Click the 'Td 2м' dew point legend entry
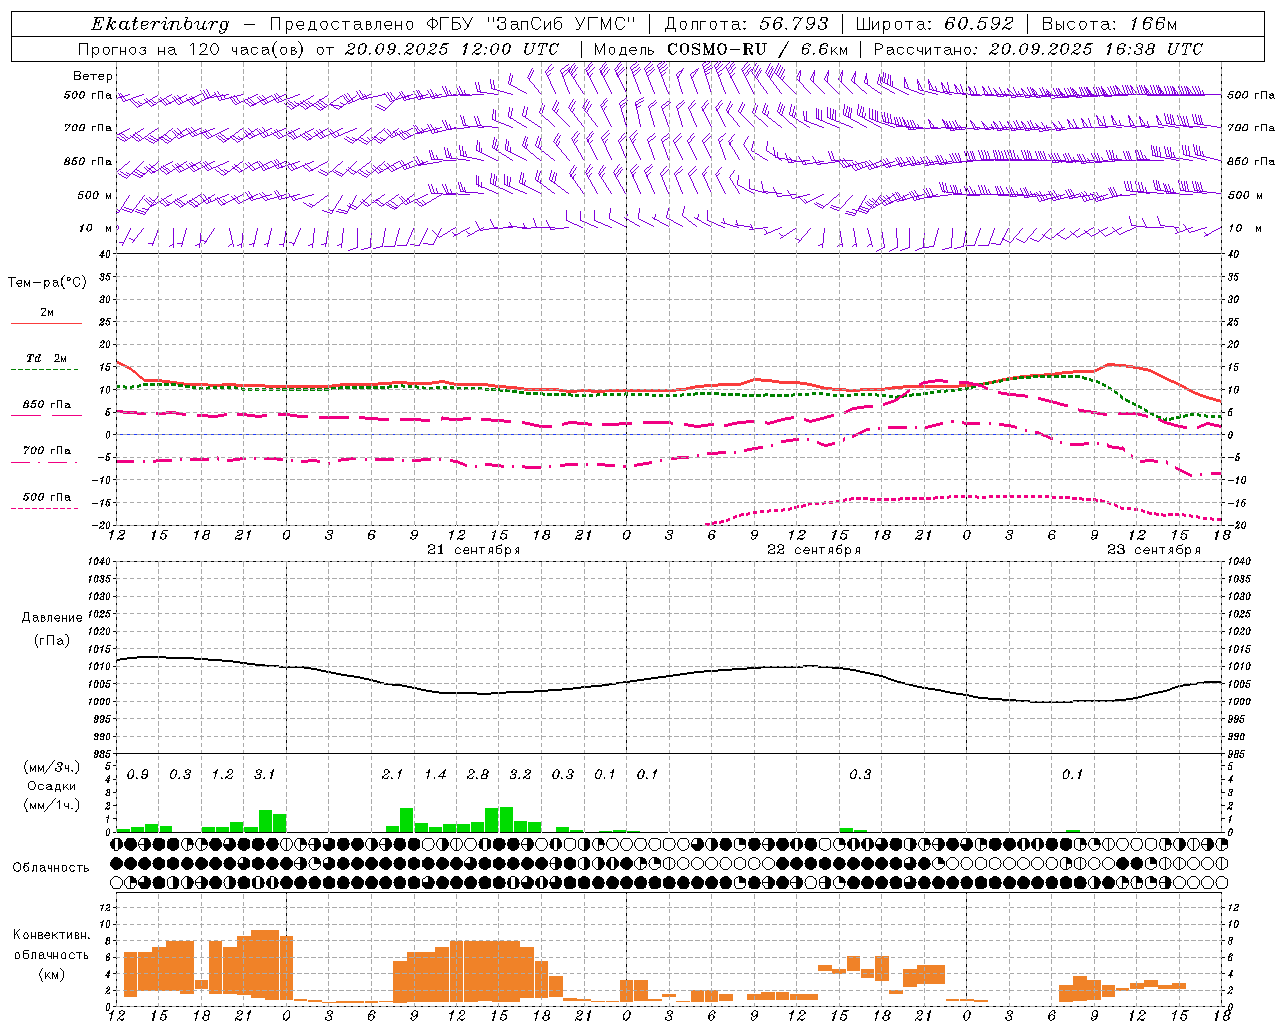1280x1024 pixels. (x=46, y=358)
